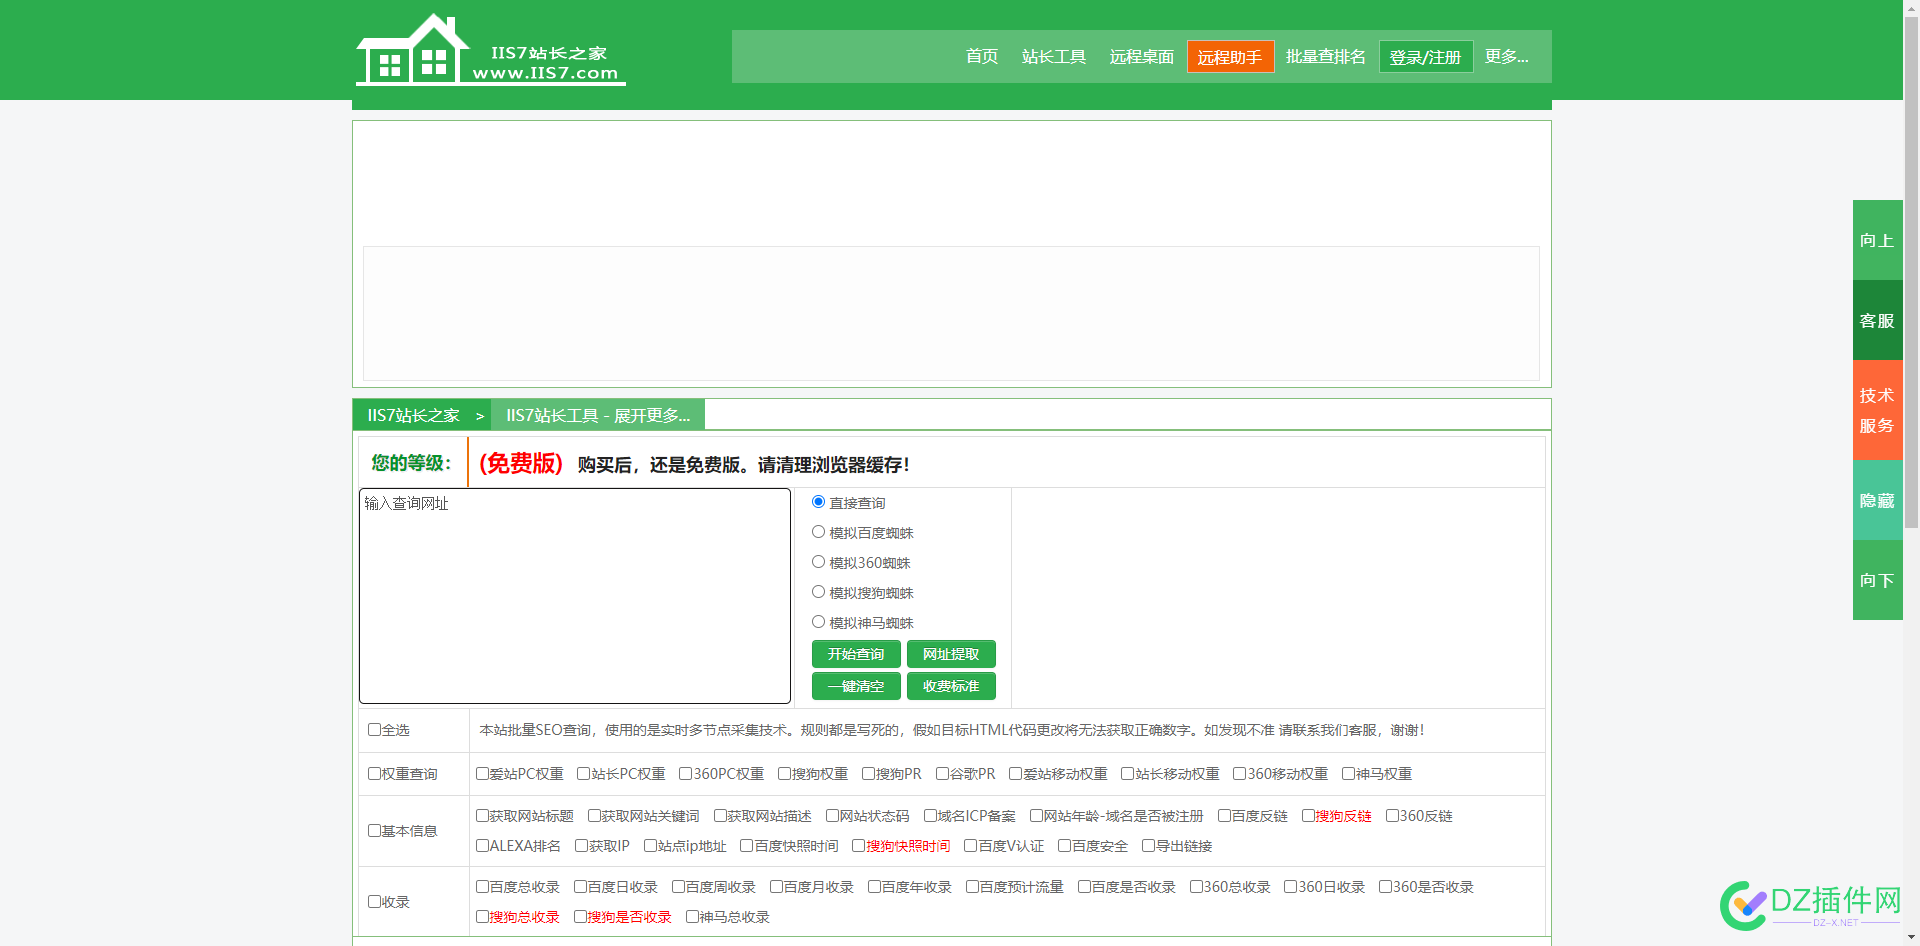Enable the 搜狗权重 checkbox
This screenshot has height=946, width=1920.
pyautogui.click(x=785, y=774)
